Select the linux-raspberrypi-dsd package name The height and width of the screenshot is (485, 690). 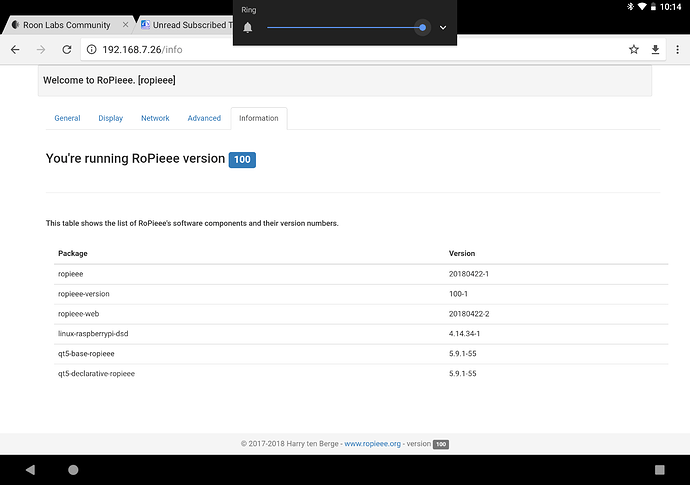click(93, 334)
